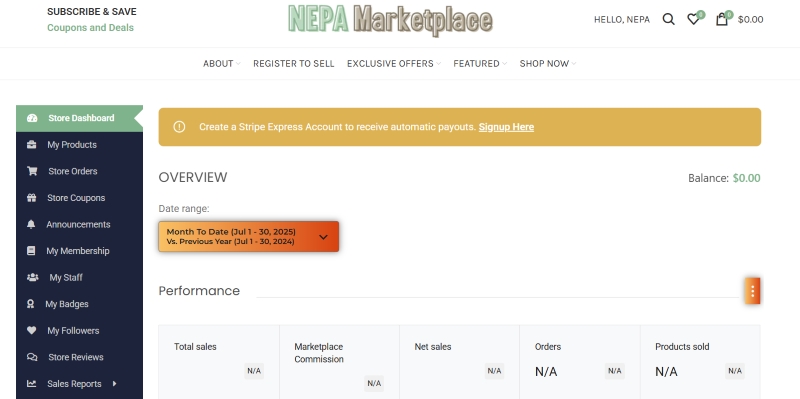Click the $0.00 cart total

pyautogui.click(x=751, y=19)
